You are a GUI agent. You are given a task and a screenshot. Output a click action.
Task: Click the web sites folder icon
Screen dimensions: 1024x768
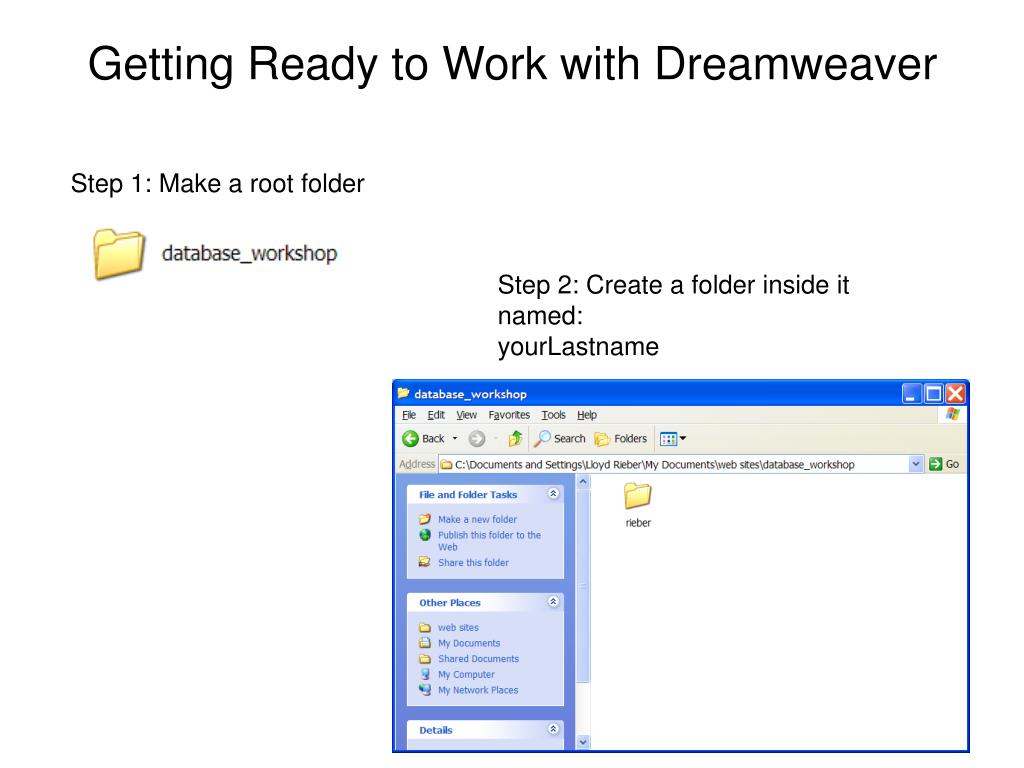(425, 628)
